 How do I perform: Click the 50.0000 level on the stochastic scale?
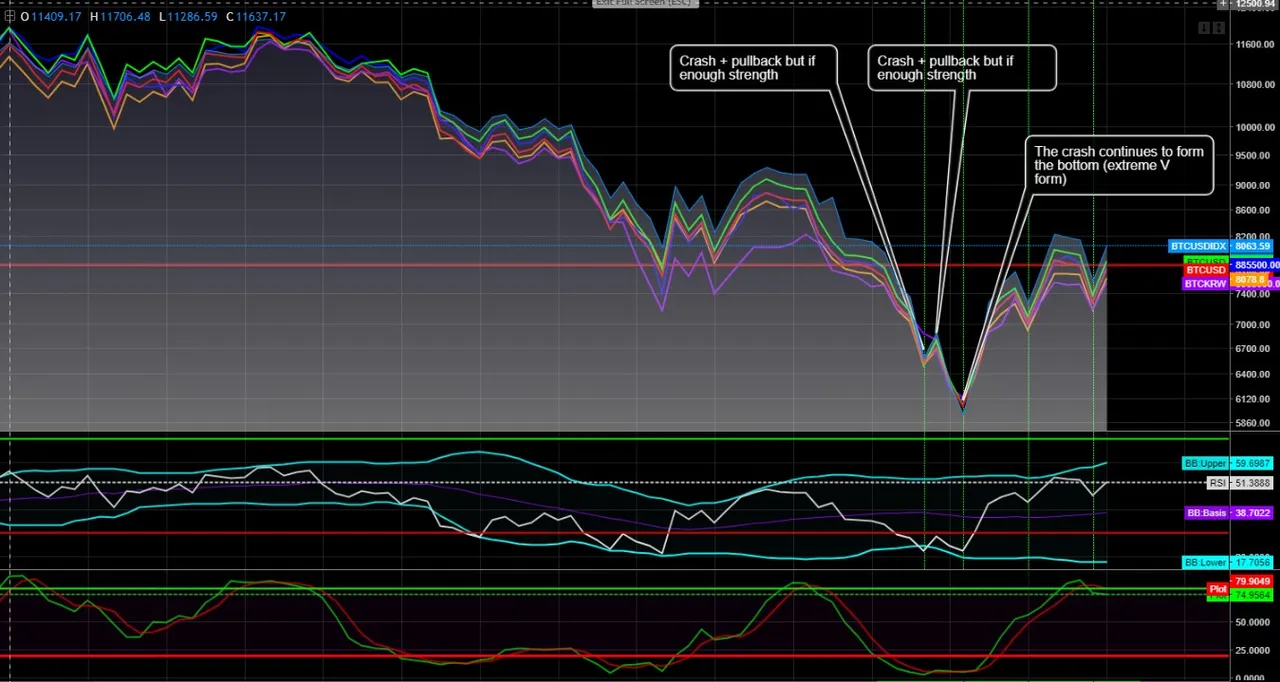(1255, 622)
